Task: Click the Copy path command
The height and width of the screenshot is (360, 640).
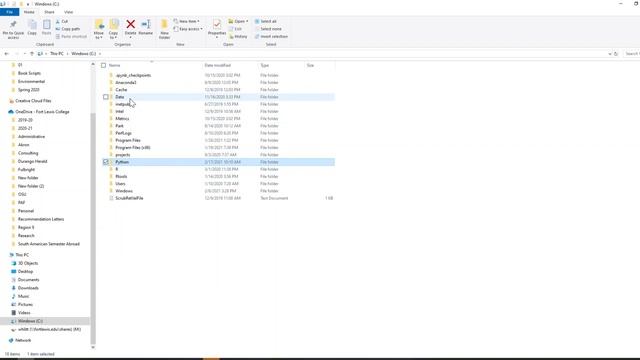Action: click(x=68, y=29)
